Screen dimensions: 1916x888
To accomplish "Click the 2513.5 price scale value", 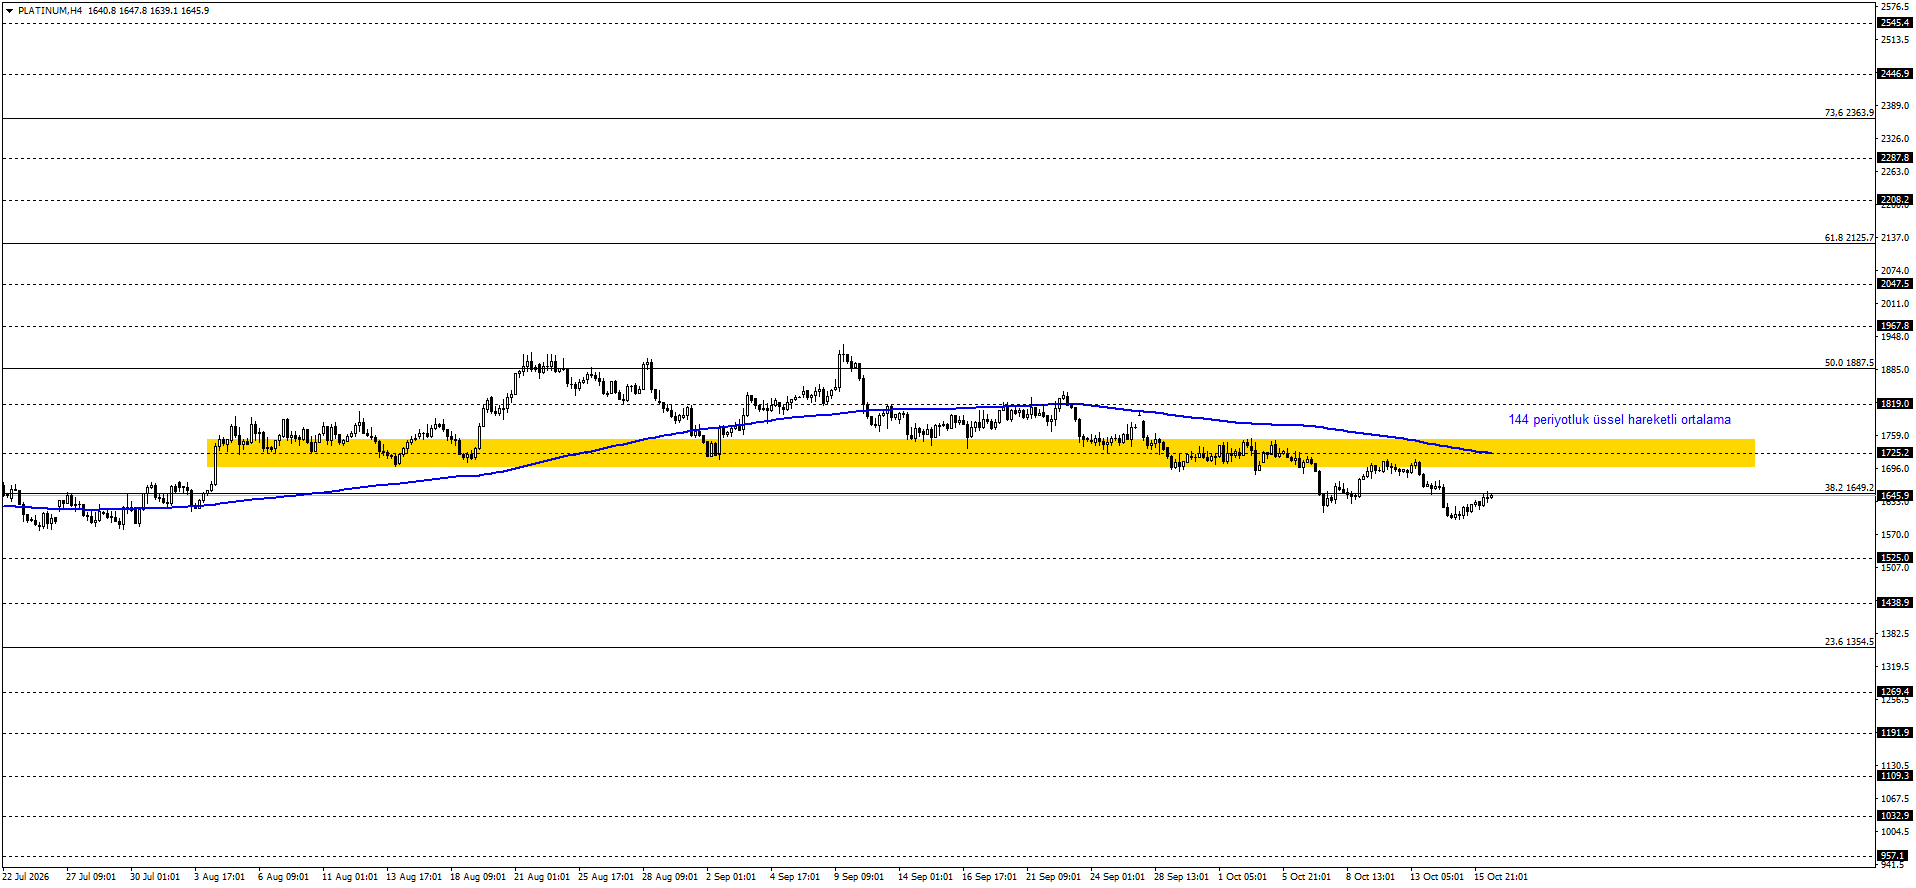I will click(x=1895, y=40).
